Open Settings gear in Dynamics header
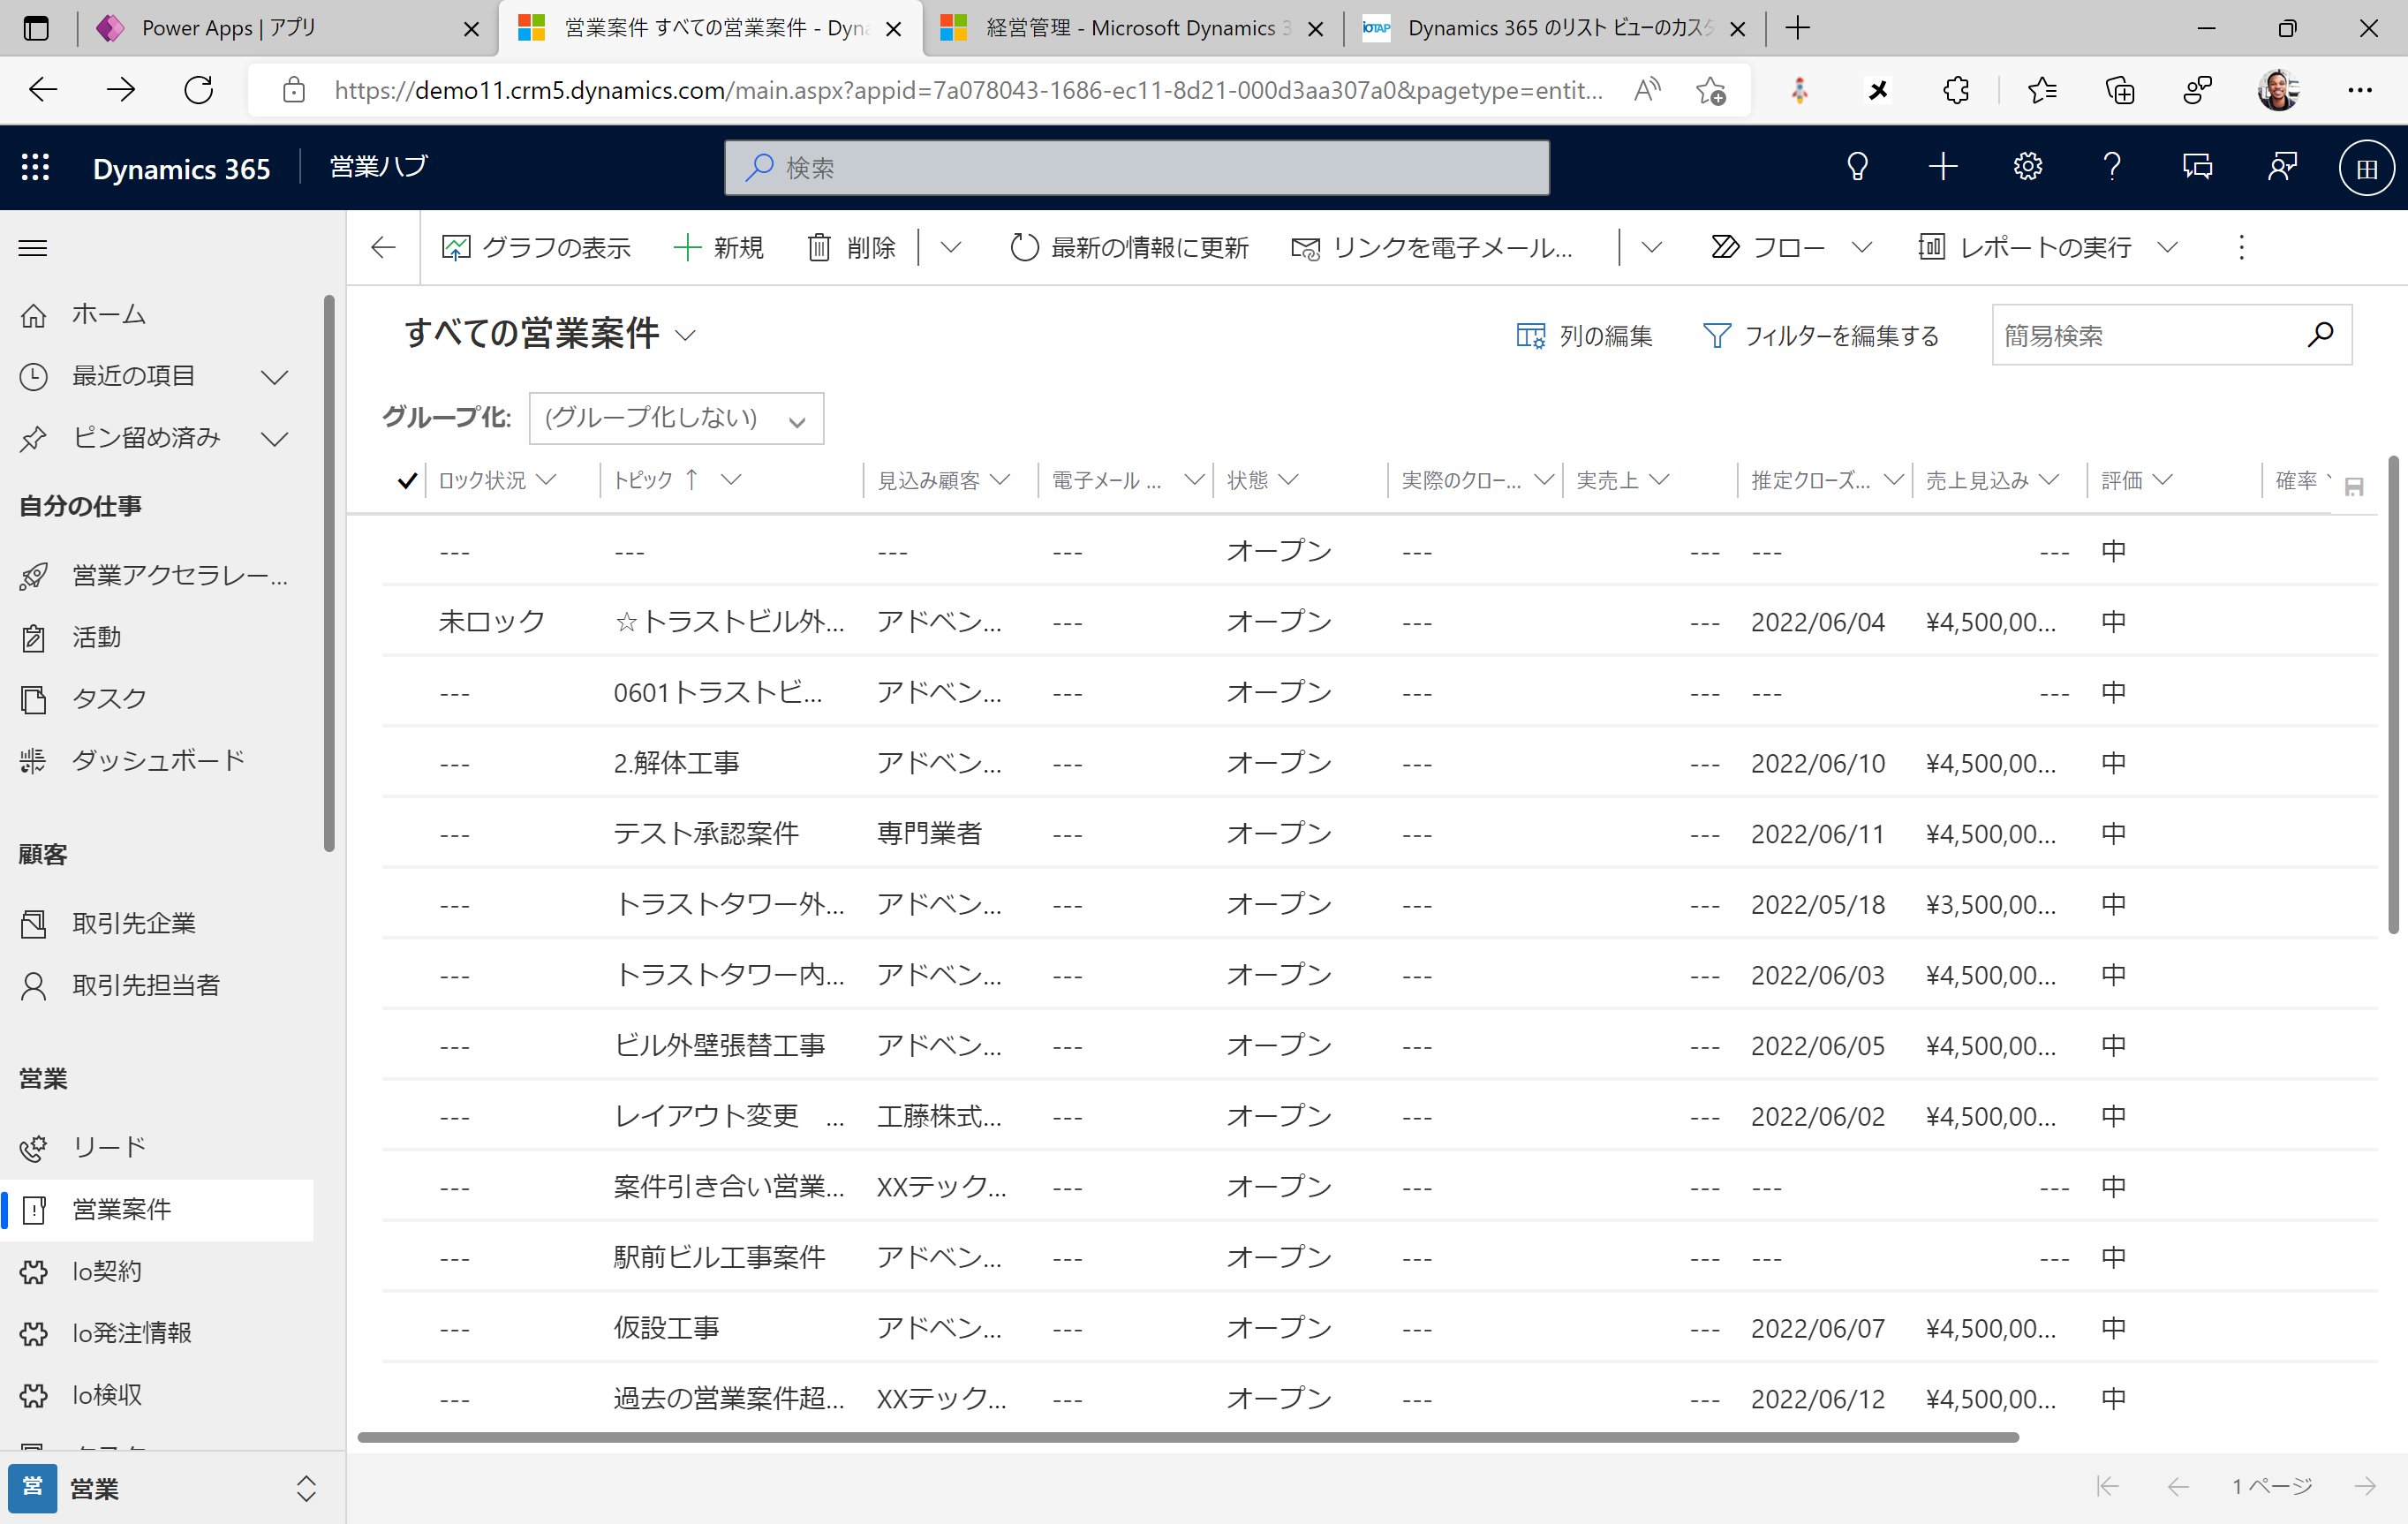The width and height of the screenshot is (2408, 1524). [2027, 167]
